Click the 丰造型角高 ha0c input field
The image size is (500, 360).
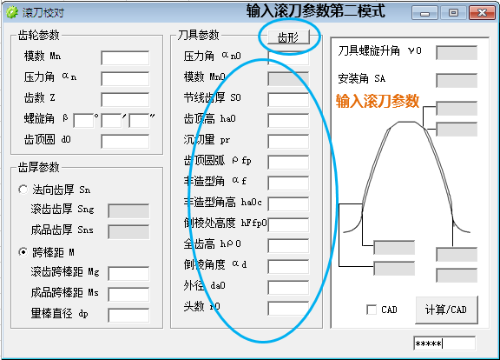tap(288, 204)
